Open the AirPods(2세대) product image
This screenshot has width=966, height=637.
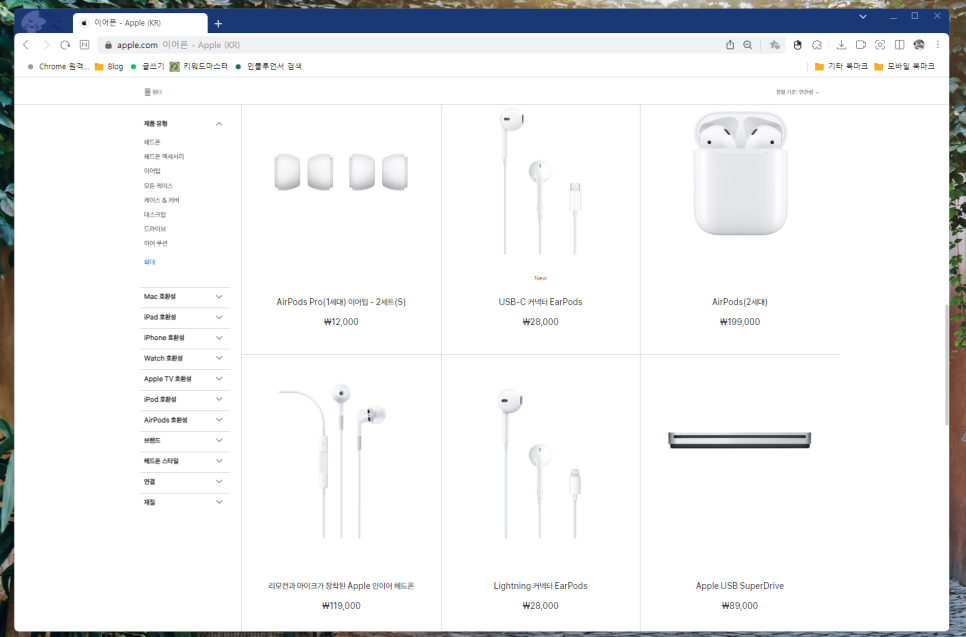[740, 173]
